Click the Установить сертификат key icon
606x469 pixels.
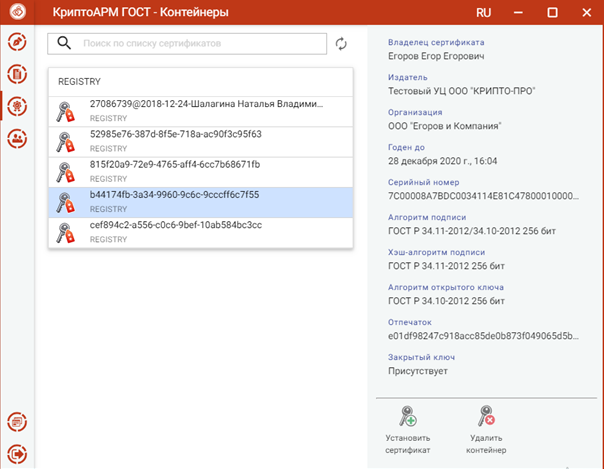click(x=408, y=416)
